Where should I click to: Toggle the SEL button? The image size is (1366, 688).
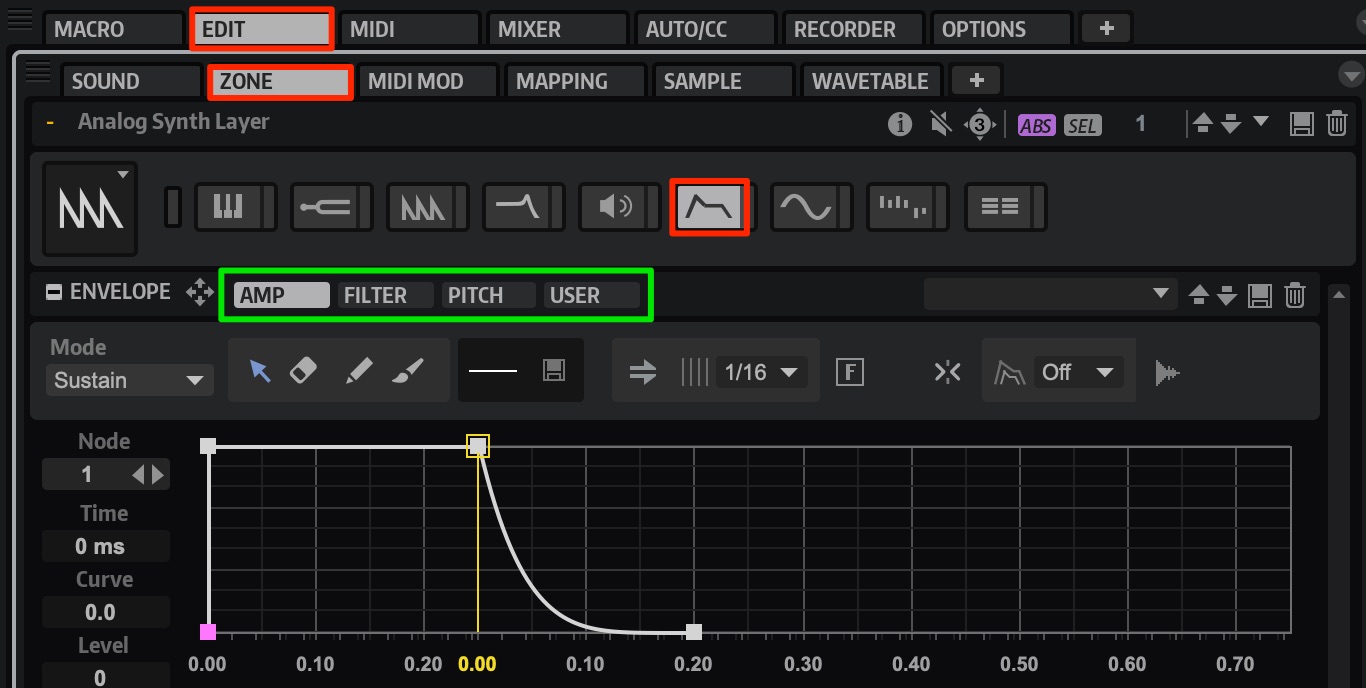[x=1082, y=125]
